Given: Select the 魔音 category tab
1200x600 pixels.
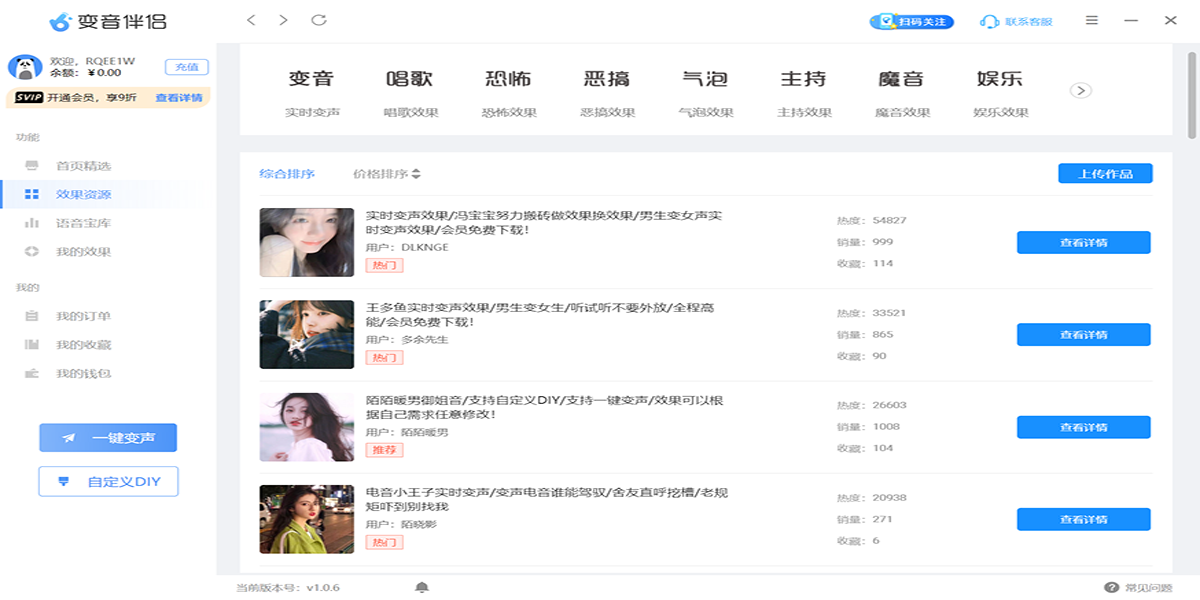Looking at the screenshot, I should 902,93.
